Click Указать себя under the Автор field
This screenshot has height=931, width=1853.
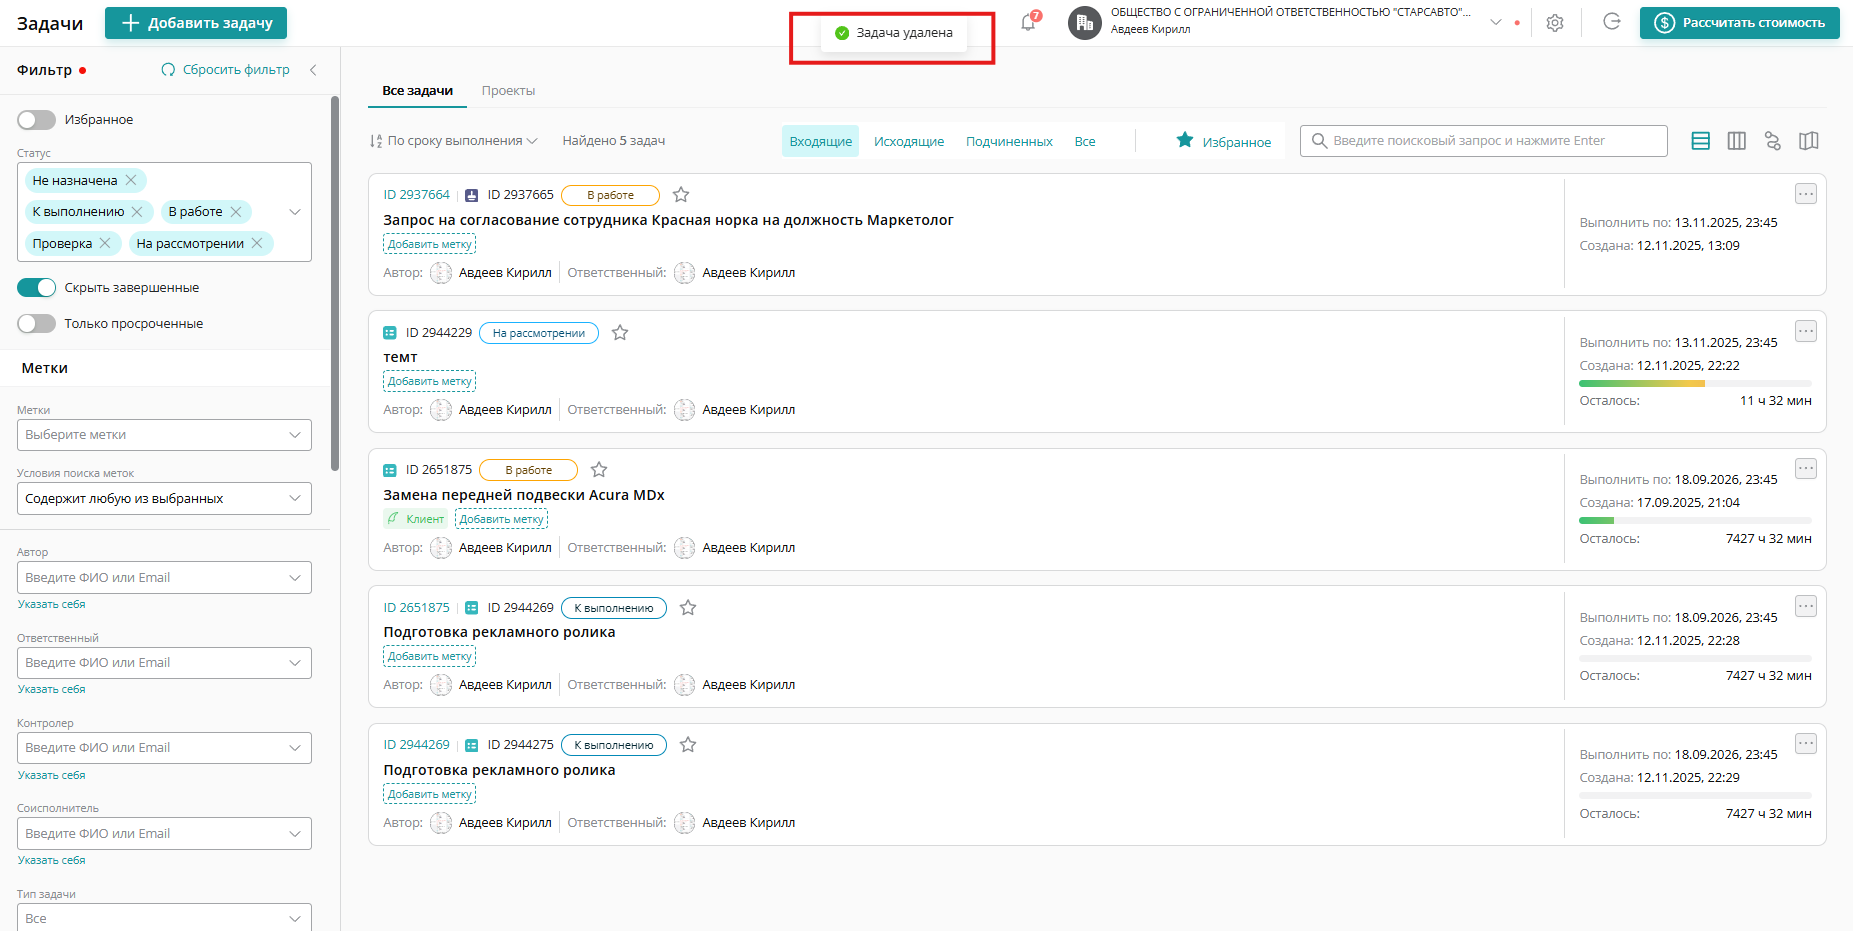click(52, 605)
